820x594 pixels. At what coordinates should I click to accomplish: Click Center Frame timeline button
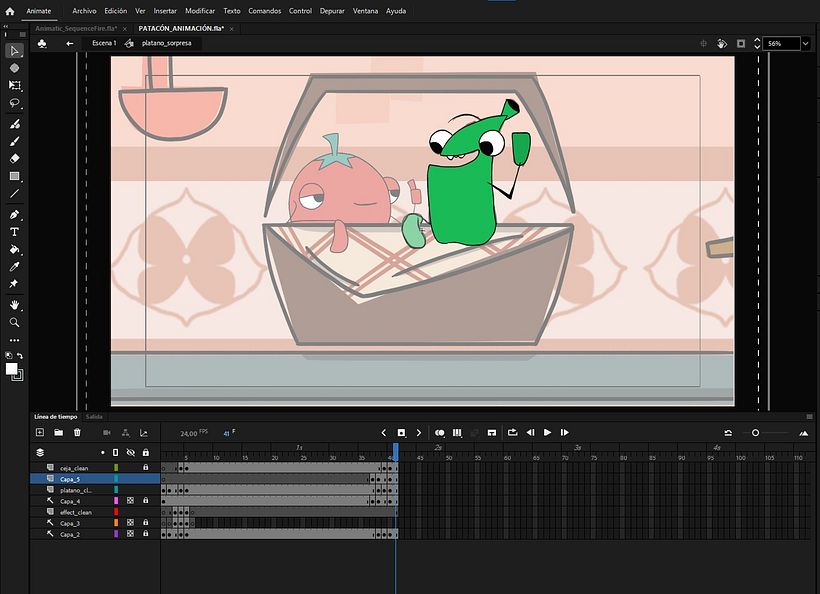pos(492,433)
